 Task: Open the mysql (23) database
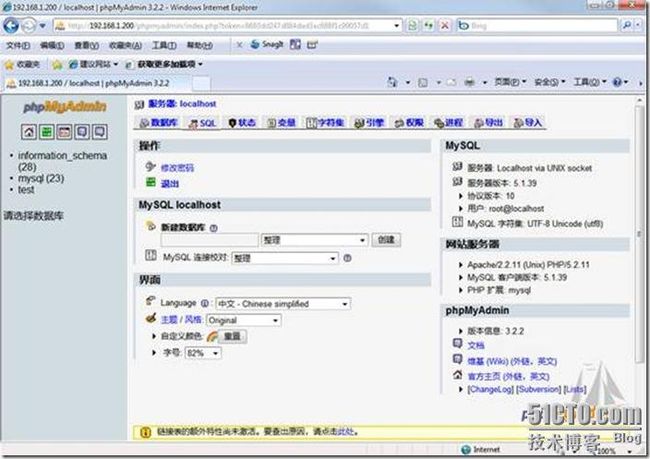point(41,178)
